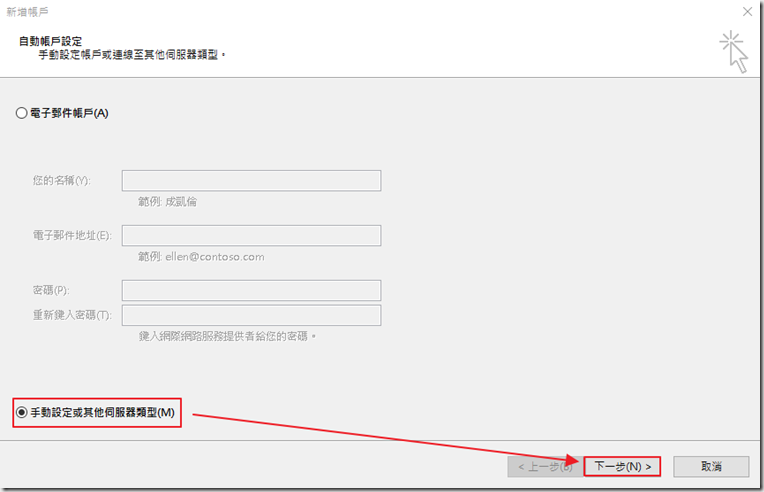Close the 新增帳戶 dialog window
The image size is (764, 492).
coord(747,10)
